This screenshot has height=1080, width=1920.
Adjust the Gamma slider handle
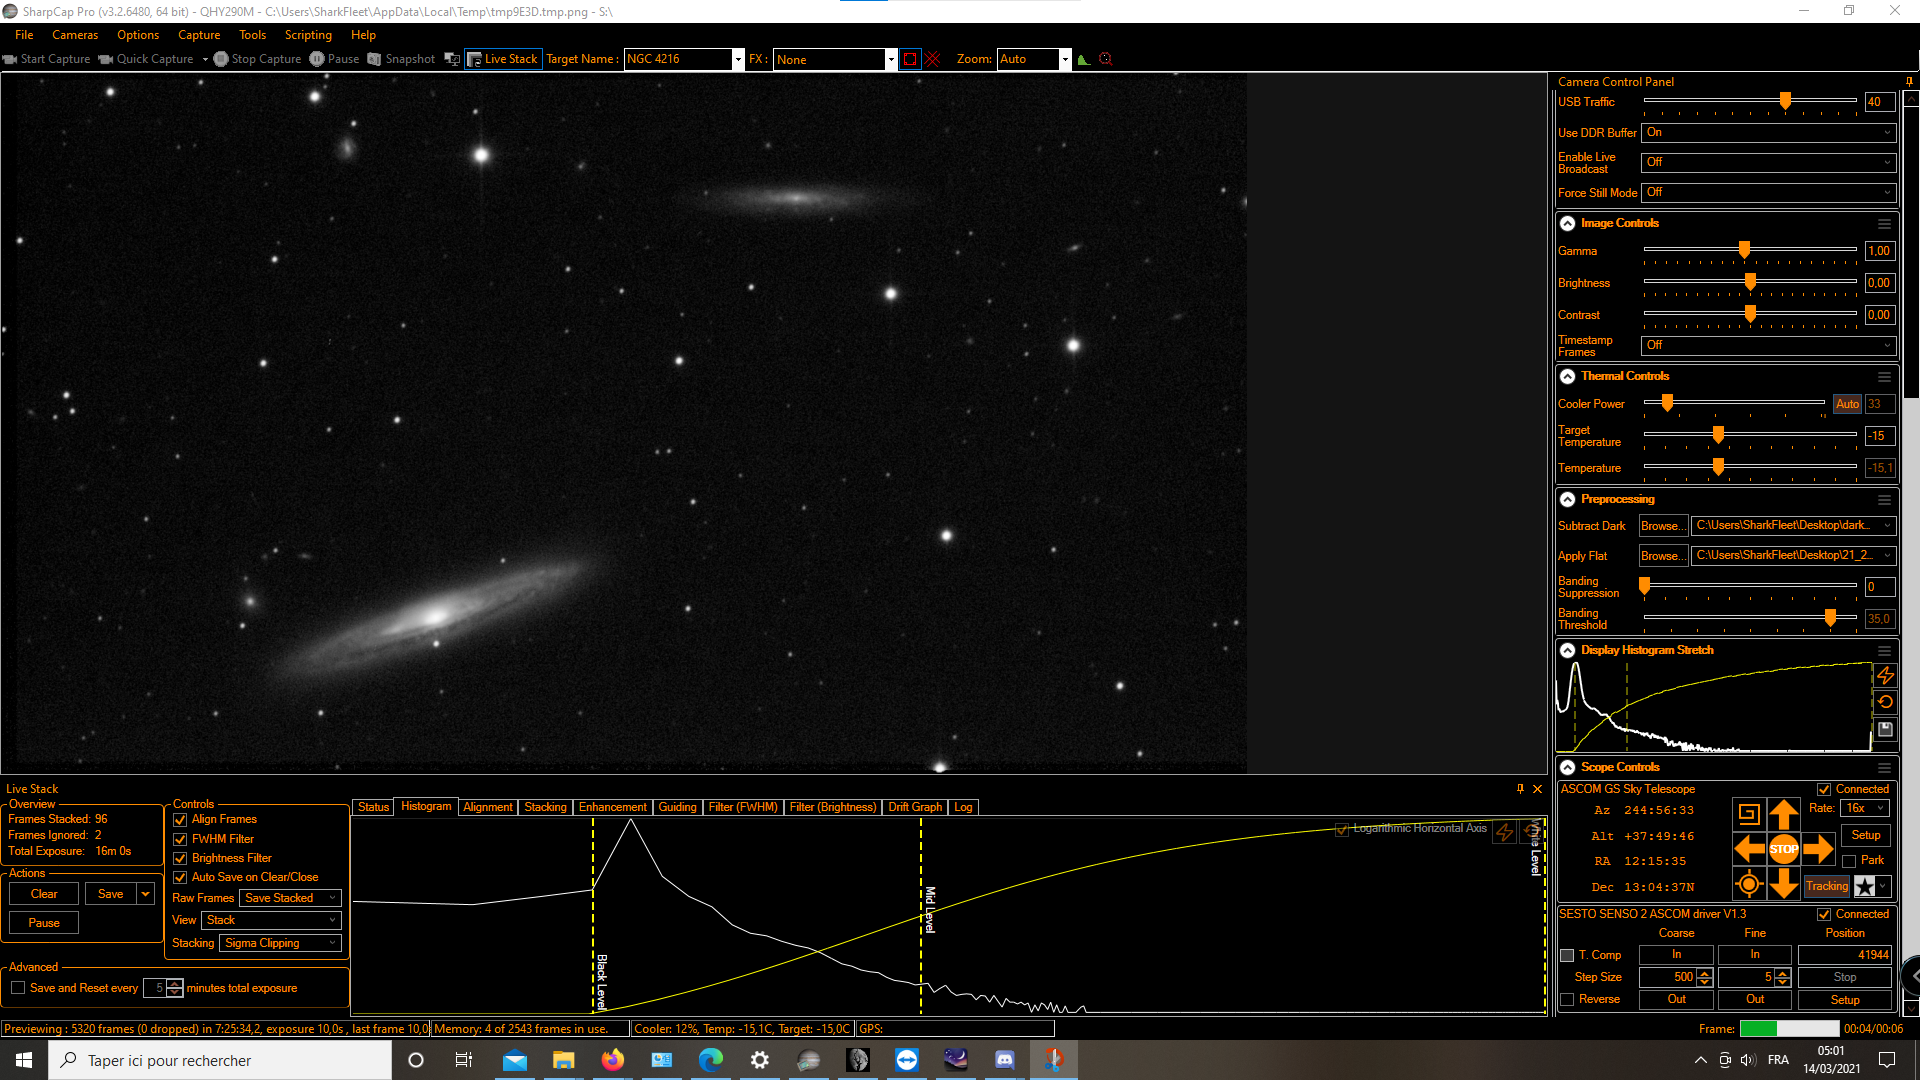coord(1744,250)
